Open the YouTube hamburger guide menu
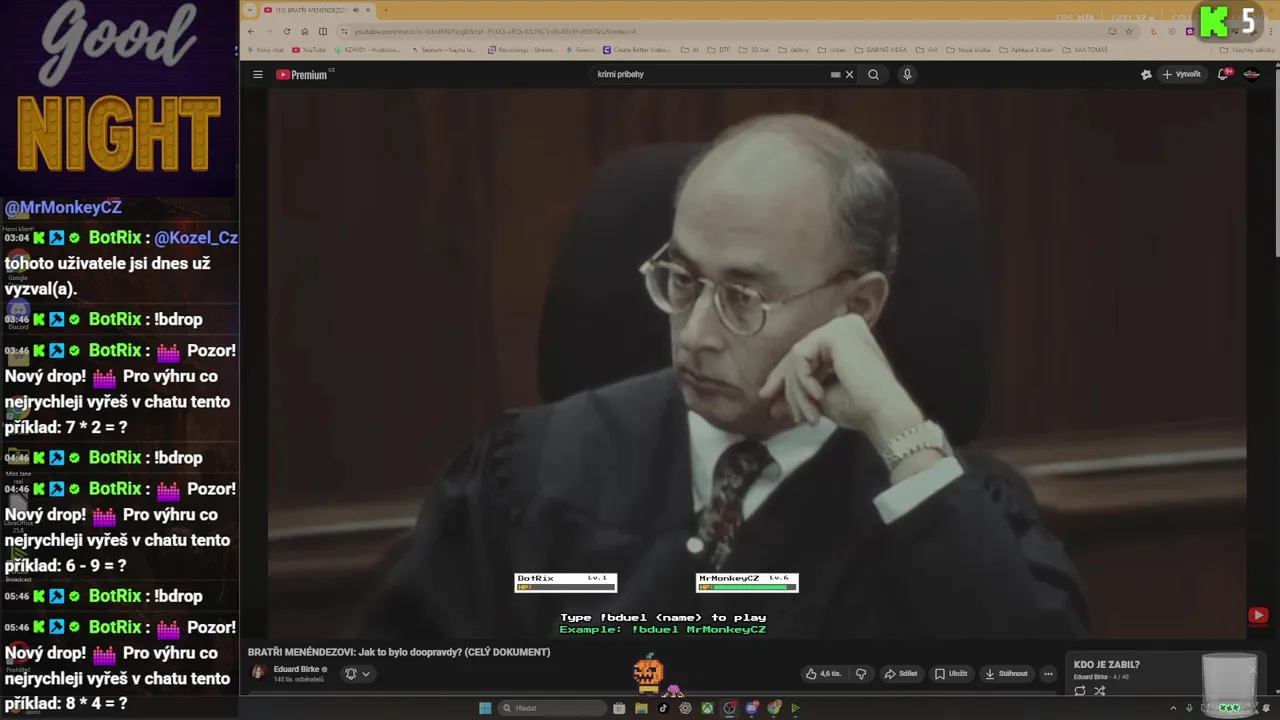Image resolution: width=1280 pixels, height=720 pixels. click(x=257, y=74)
